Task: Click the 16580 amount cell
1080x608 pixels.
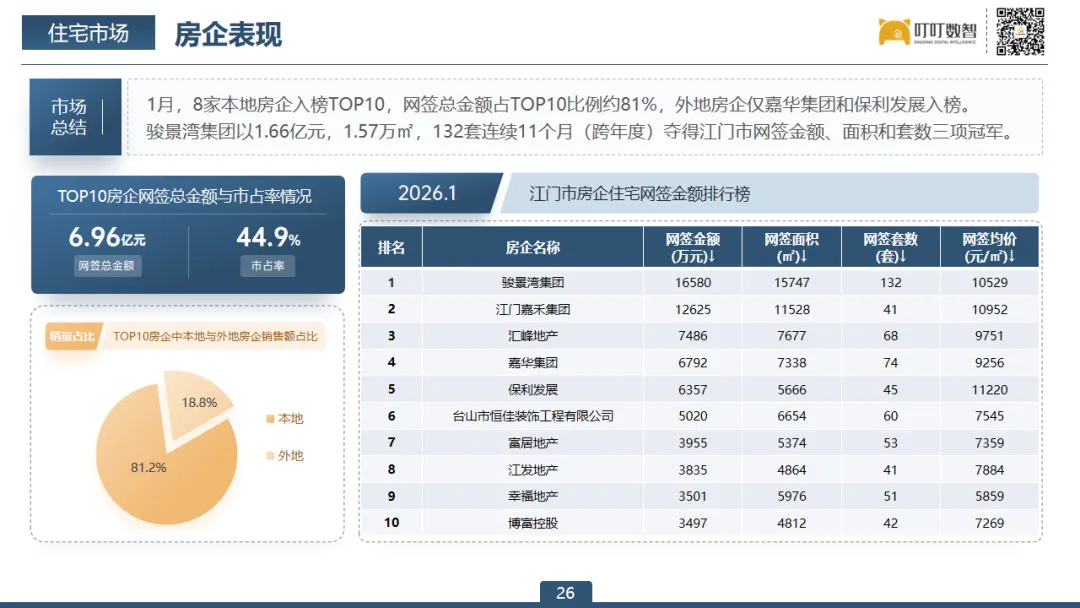Action: click(x=693, y=282)
